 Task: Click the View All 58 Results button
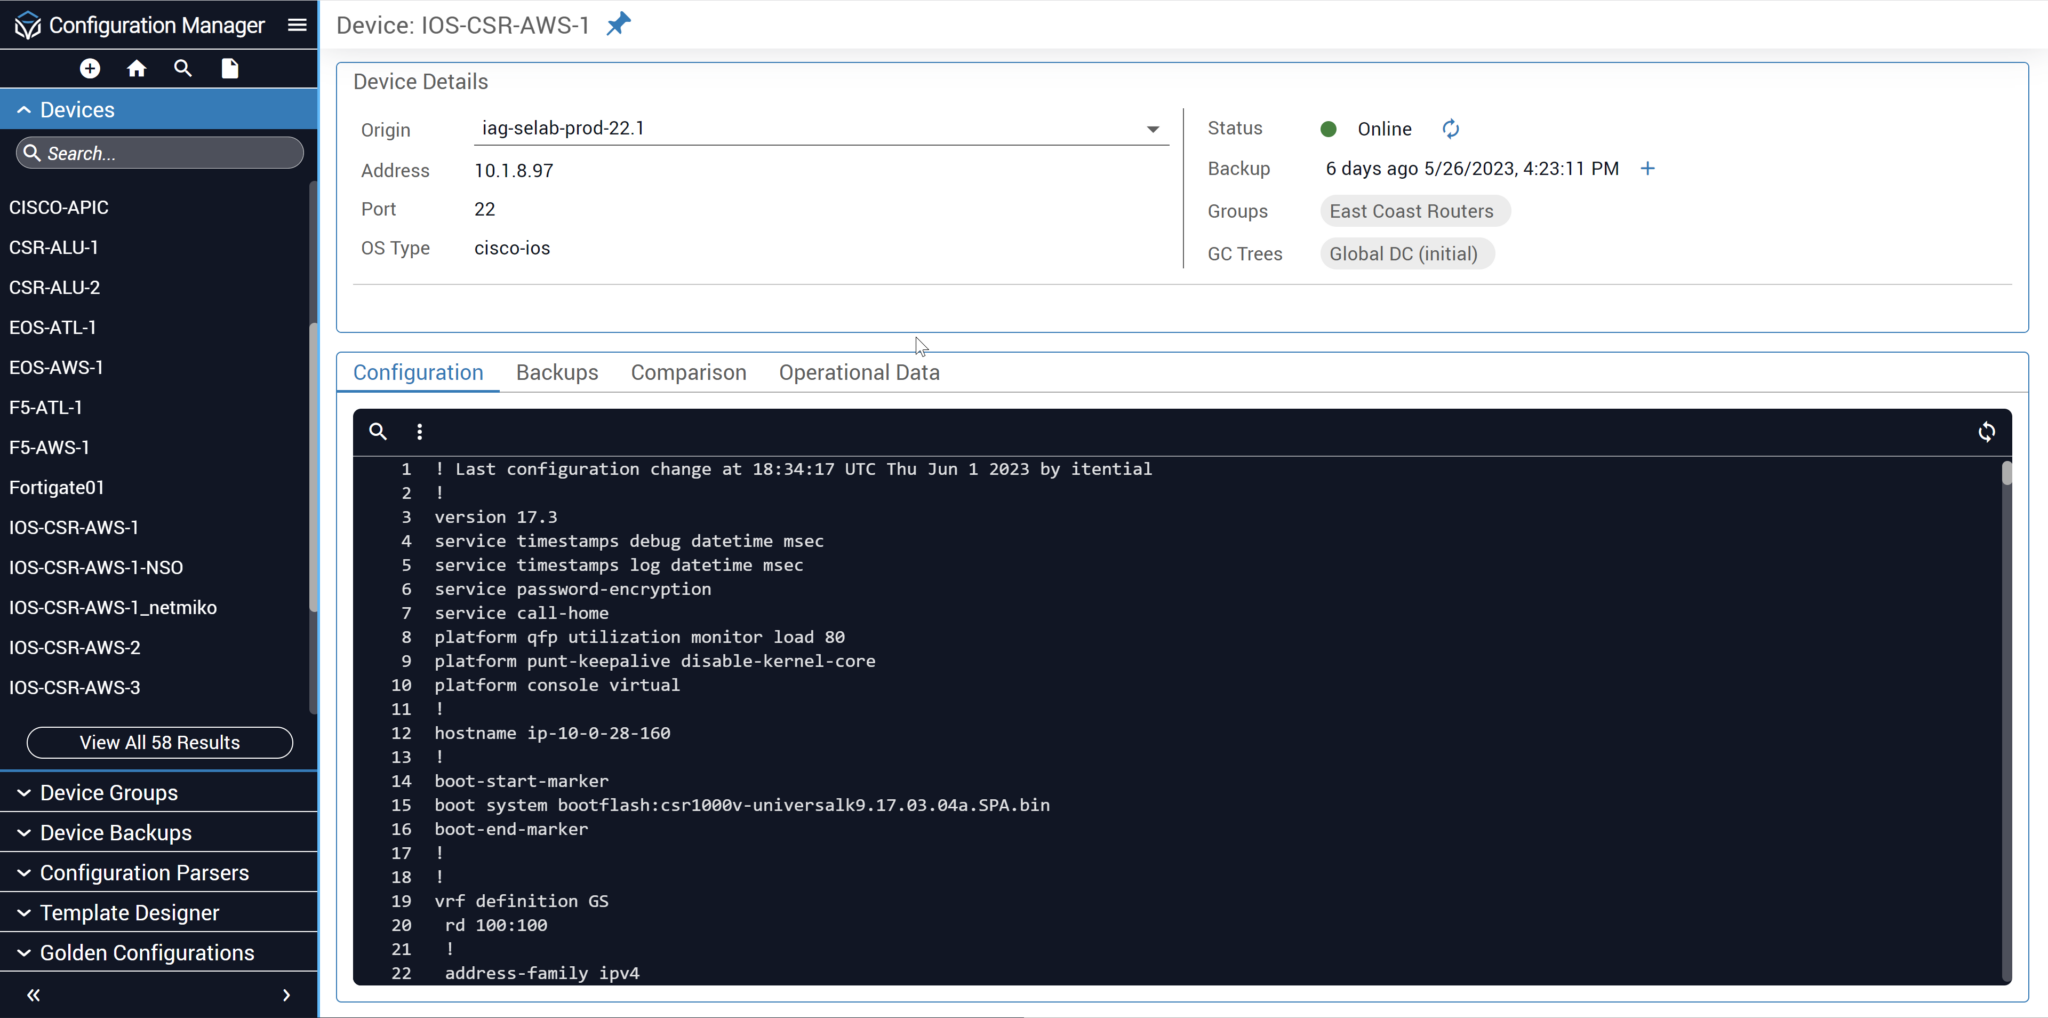point(159,742)
